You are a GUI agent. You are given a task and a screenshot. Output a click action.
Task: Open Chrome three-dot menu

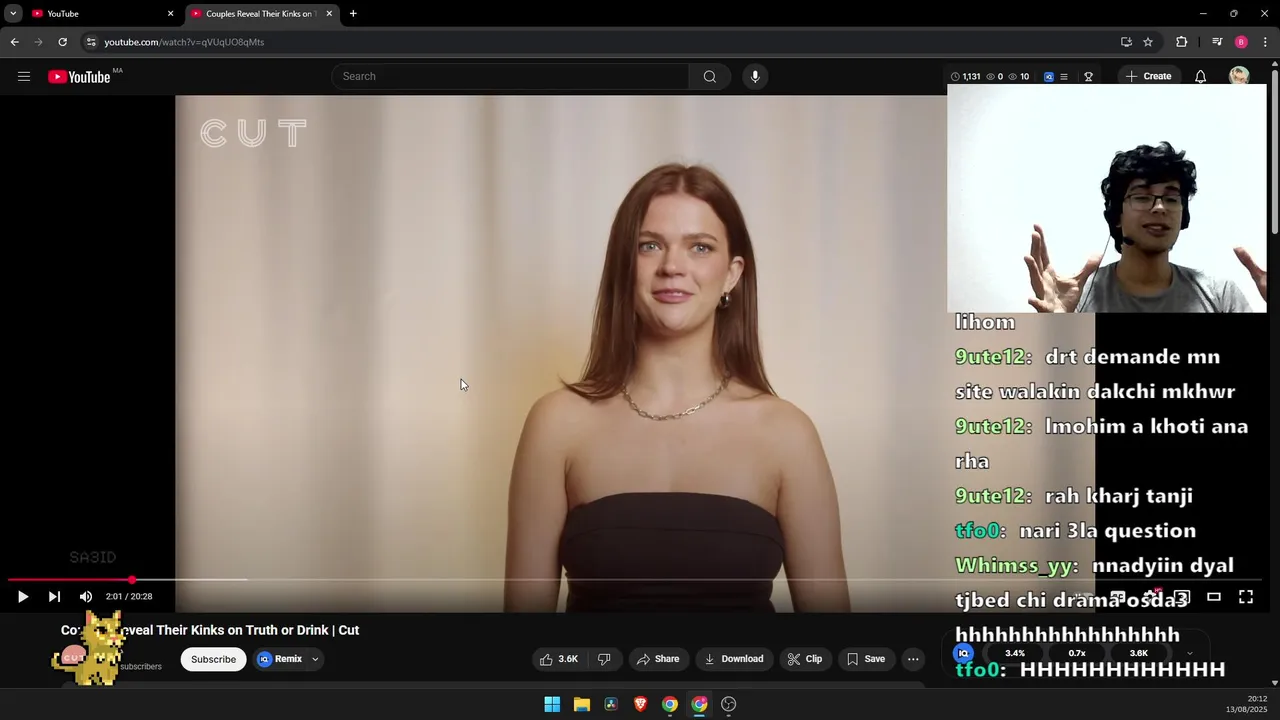pos(1265,42)
